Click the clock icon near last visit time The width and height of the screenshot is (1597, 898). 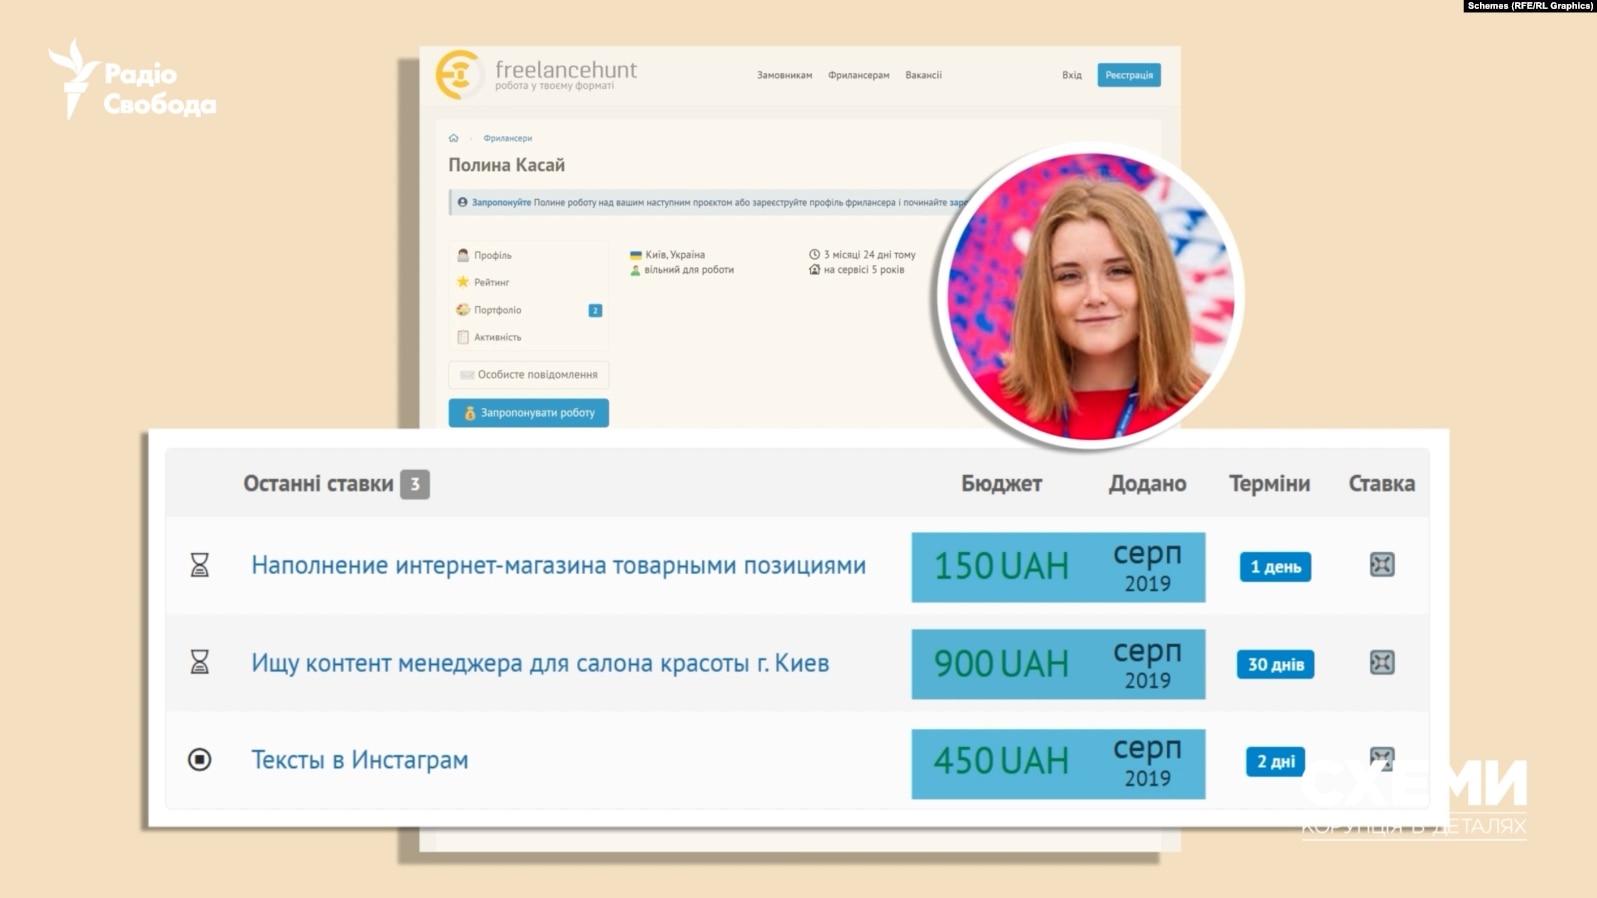click(814, 254)
